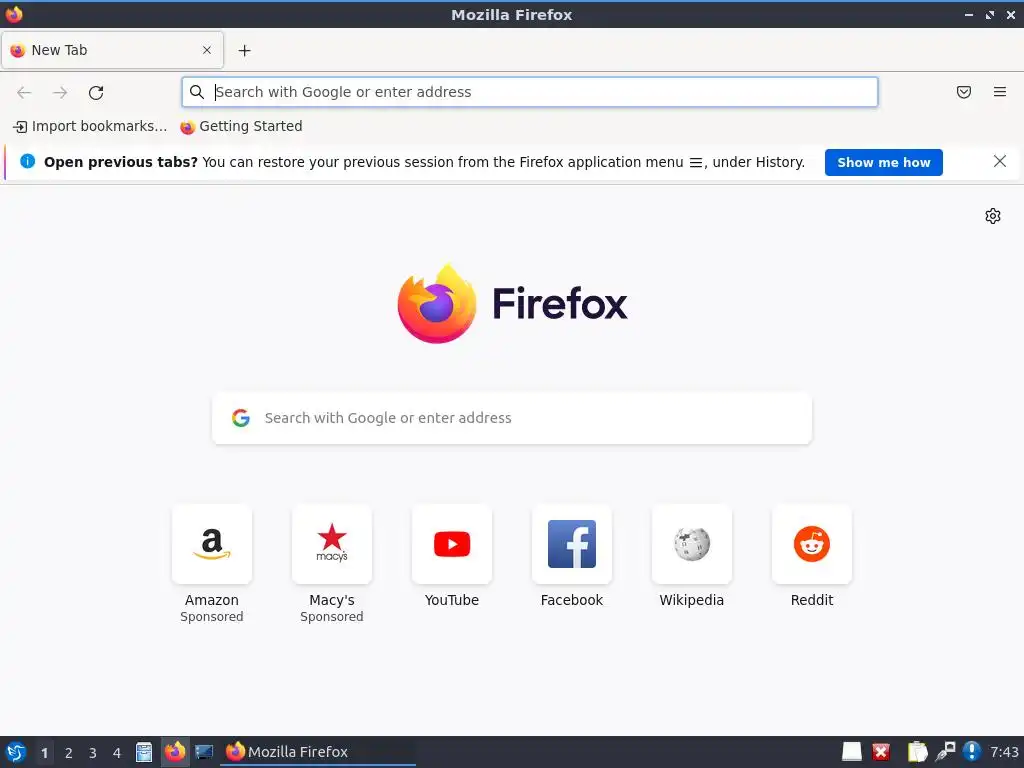Focus the center Google search box
Image resolution: width=1024 pixels, height=768 pixels.
click(x=512, y=418)
